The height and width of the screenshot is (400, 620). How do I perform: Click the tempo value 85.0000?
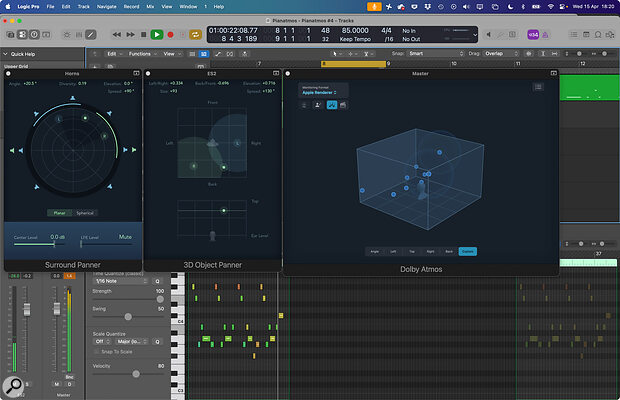tap(355, 30)
